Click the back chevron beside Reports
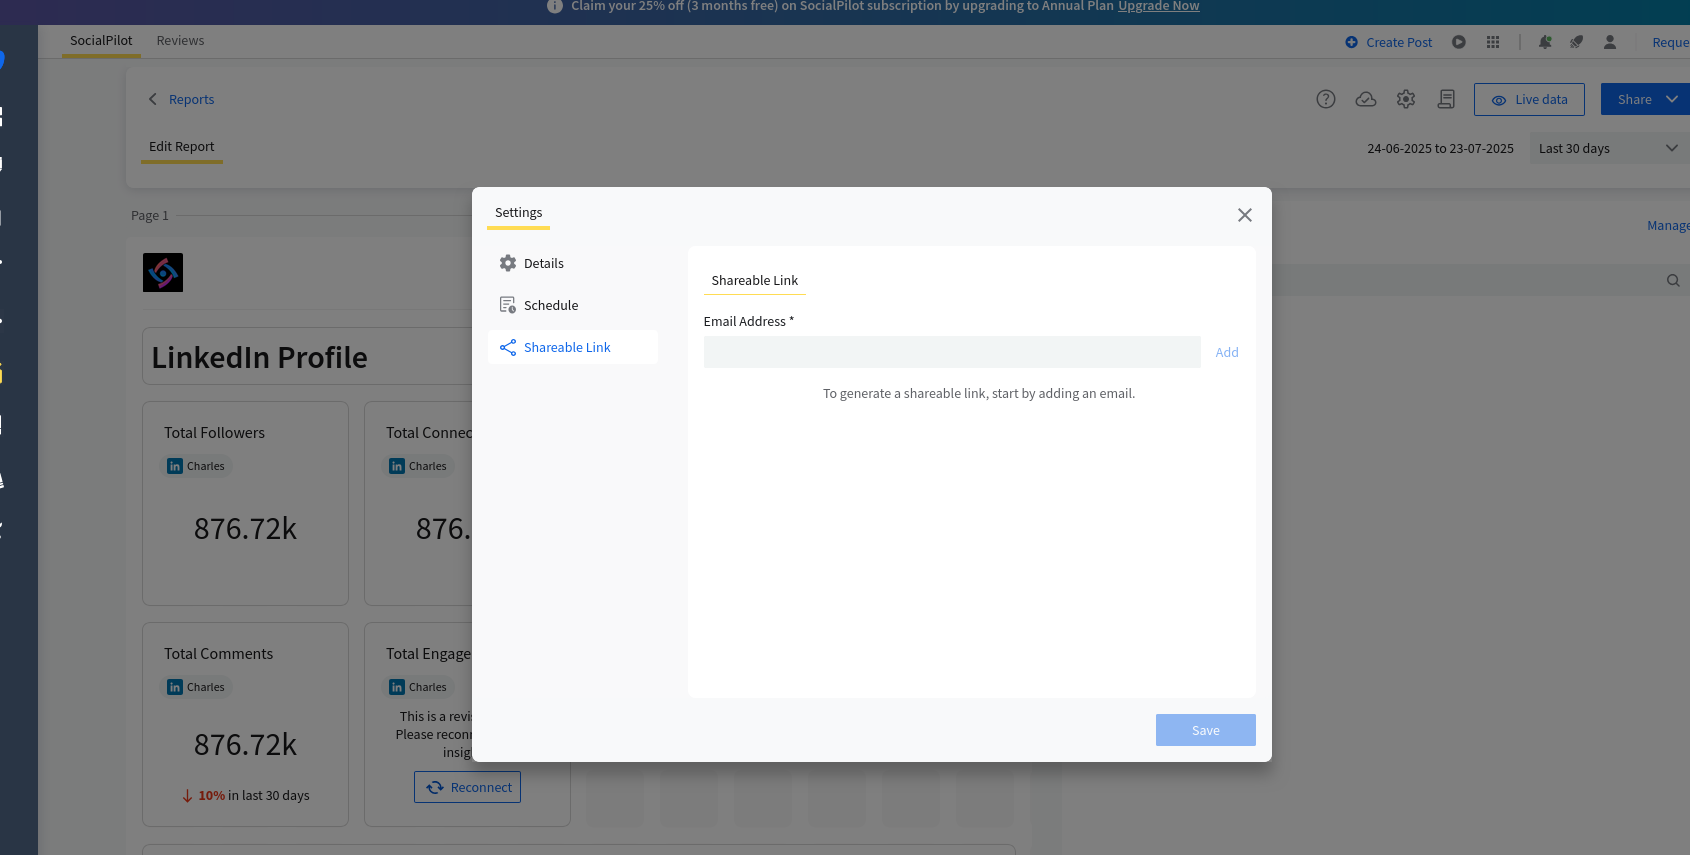1690x855 pixels. 153,99
